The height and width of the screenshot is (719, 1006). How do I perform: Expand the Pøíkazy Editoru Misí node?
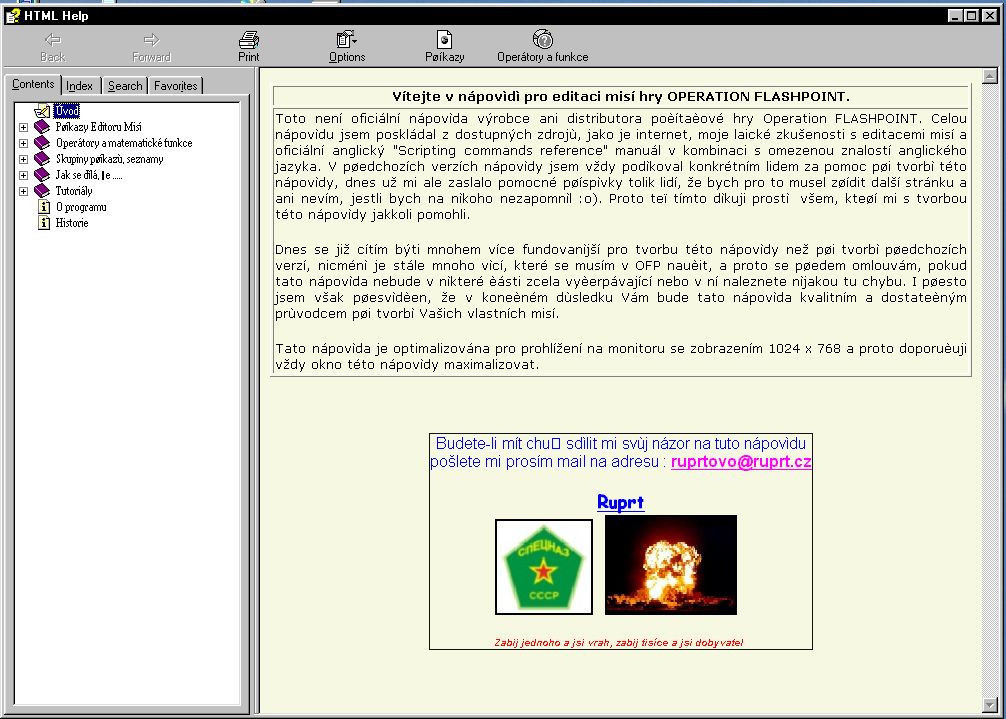[x=24, y=127]
